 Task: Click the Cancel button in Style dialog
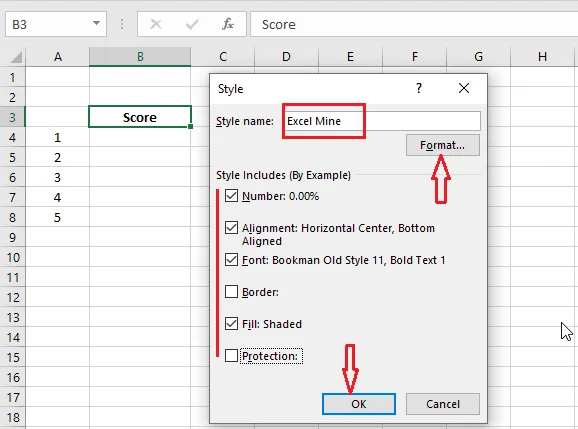click(443, 404)
